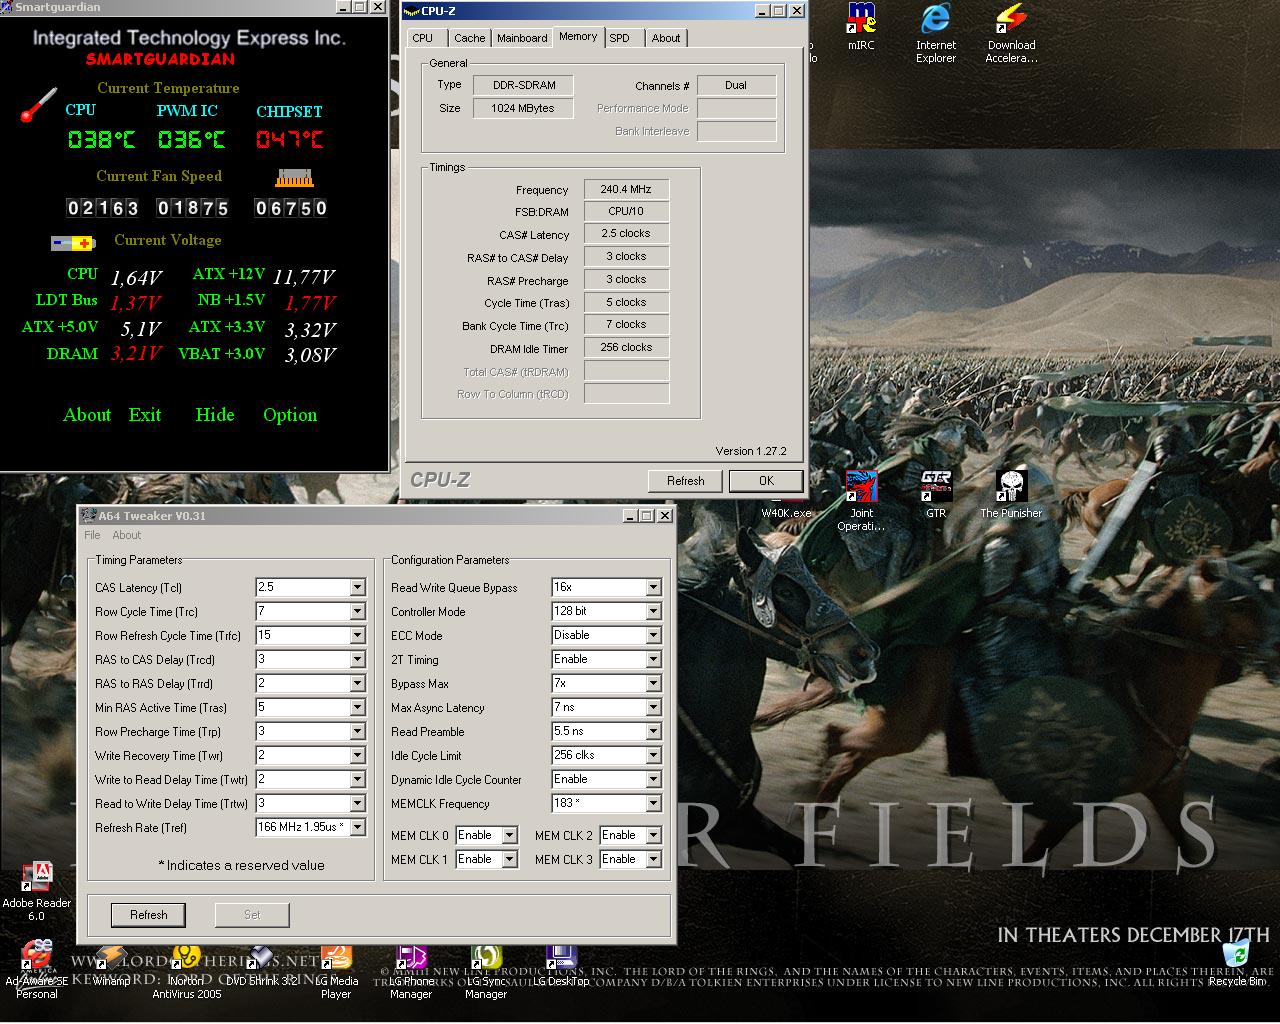
Task: Click CPU-Z title bar icon
Action: tap(411, 11)
